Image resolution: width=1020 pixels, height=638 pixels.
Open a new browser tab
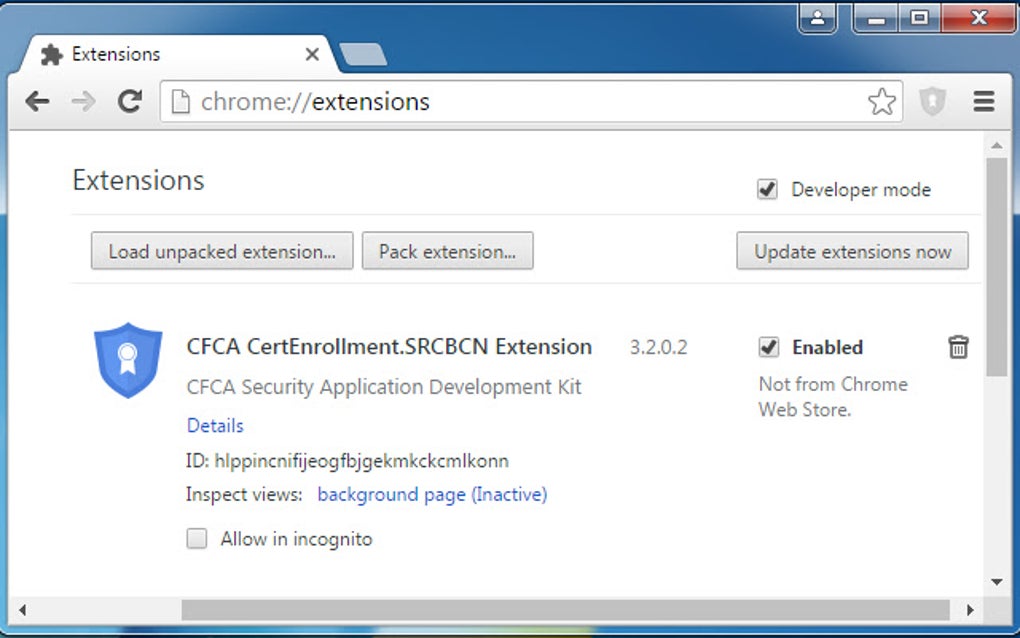(363, 55)
